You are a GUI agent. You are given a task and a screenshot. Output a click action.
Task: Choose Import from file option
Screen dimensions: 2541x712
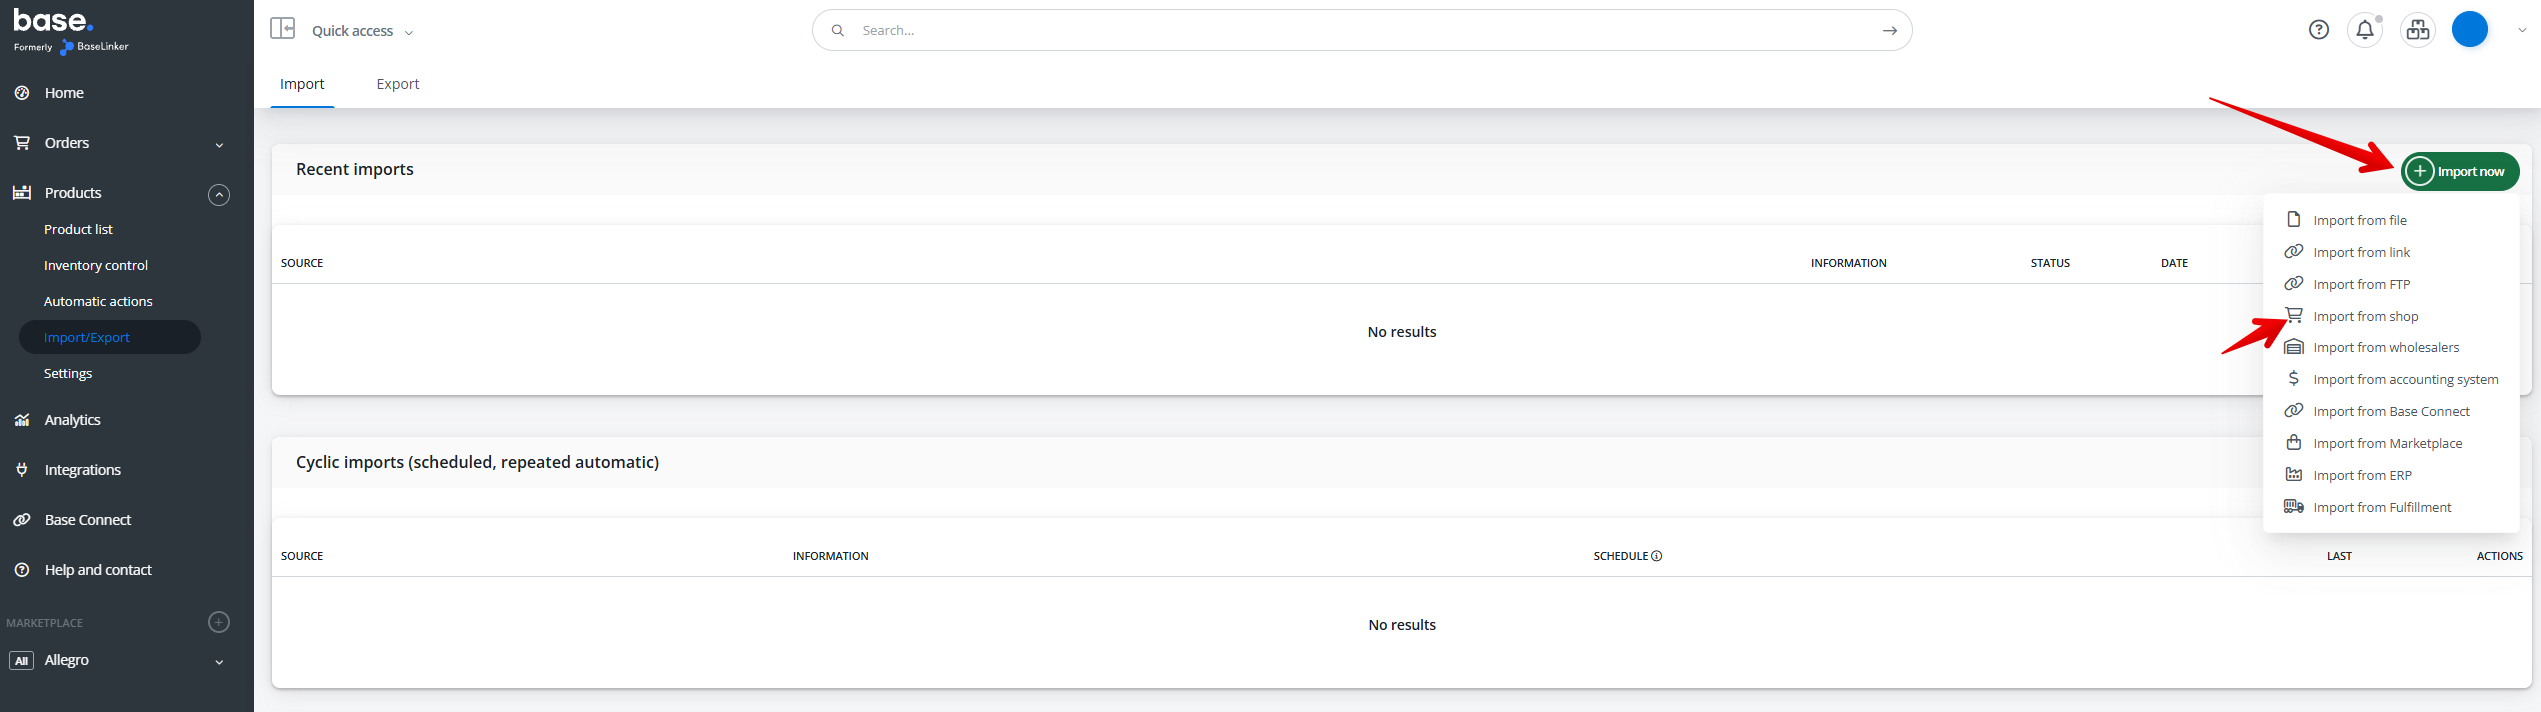[2359, 220]
